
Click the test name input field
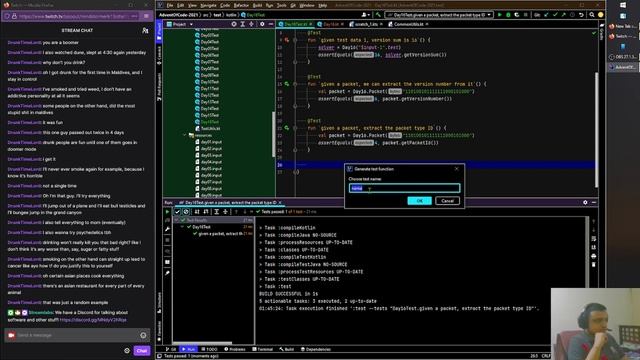(x=404, y=188)
